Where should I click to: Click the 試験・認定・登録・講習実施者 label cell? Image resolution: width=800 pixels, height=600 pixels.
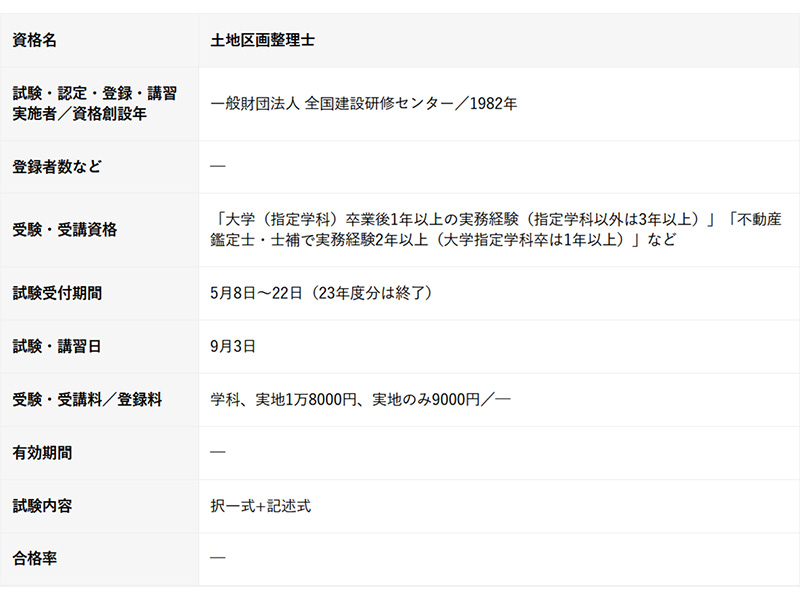pos(95,103)
